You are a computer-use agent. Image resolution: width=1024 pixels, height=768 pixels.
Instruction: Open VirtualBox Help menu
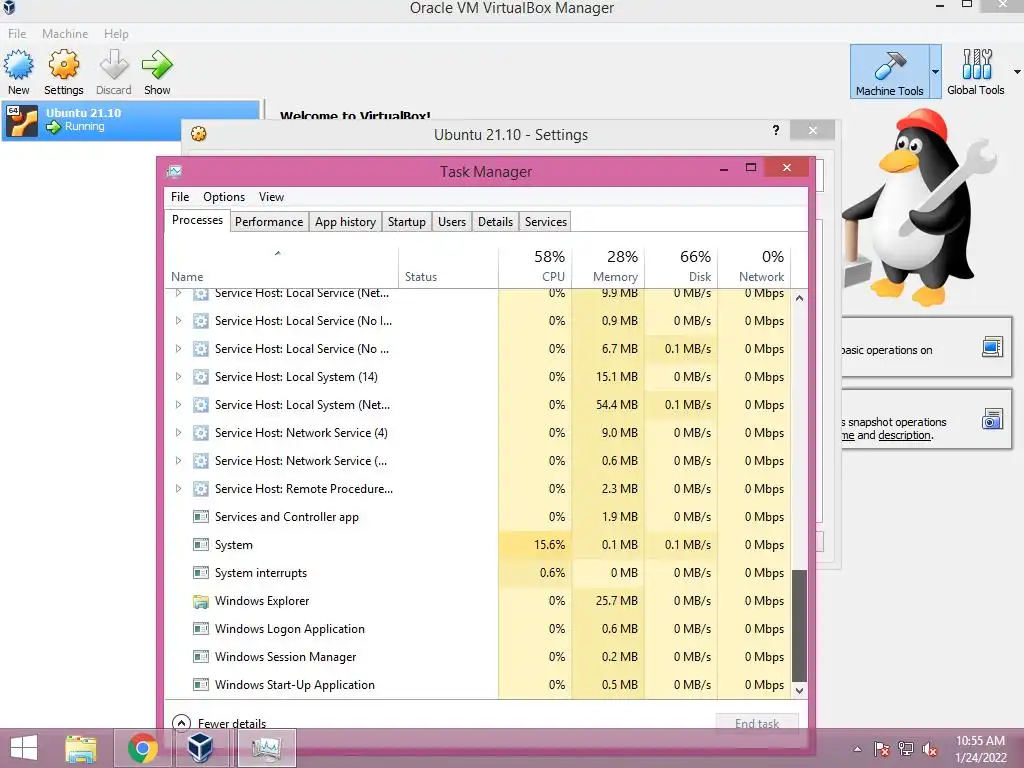(x=116, y=33)
